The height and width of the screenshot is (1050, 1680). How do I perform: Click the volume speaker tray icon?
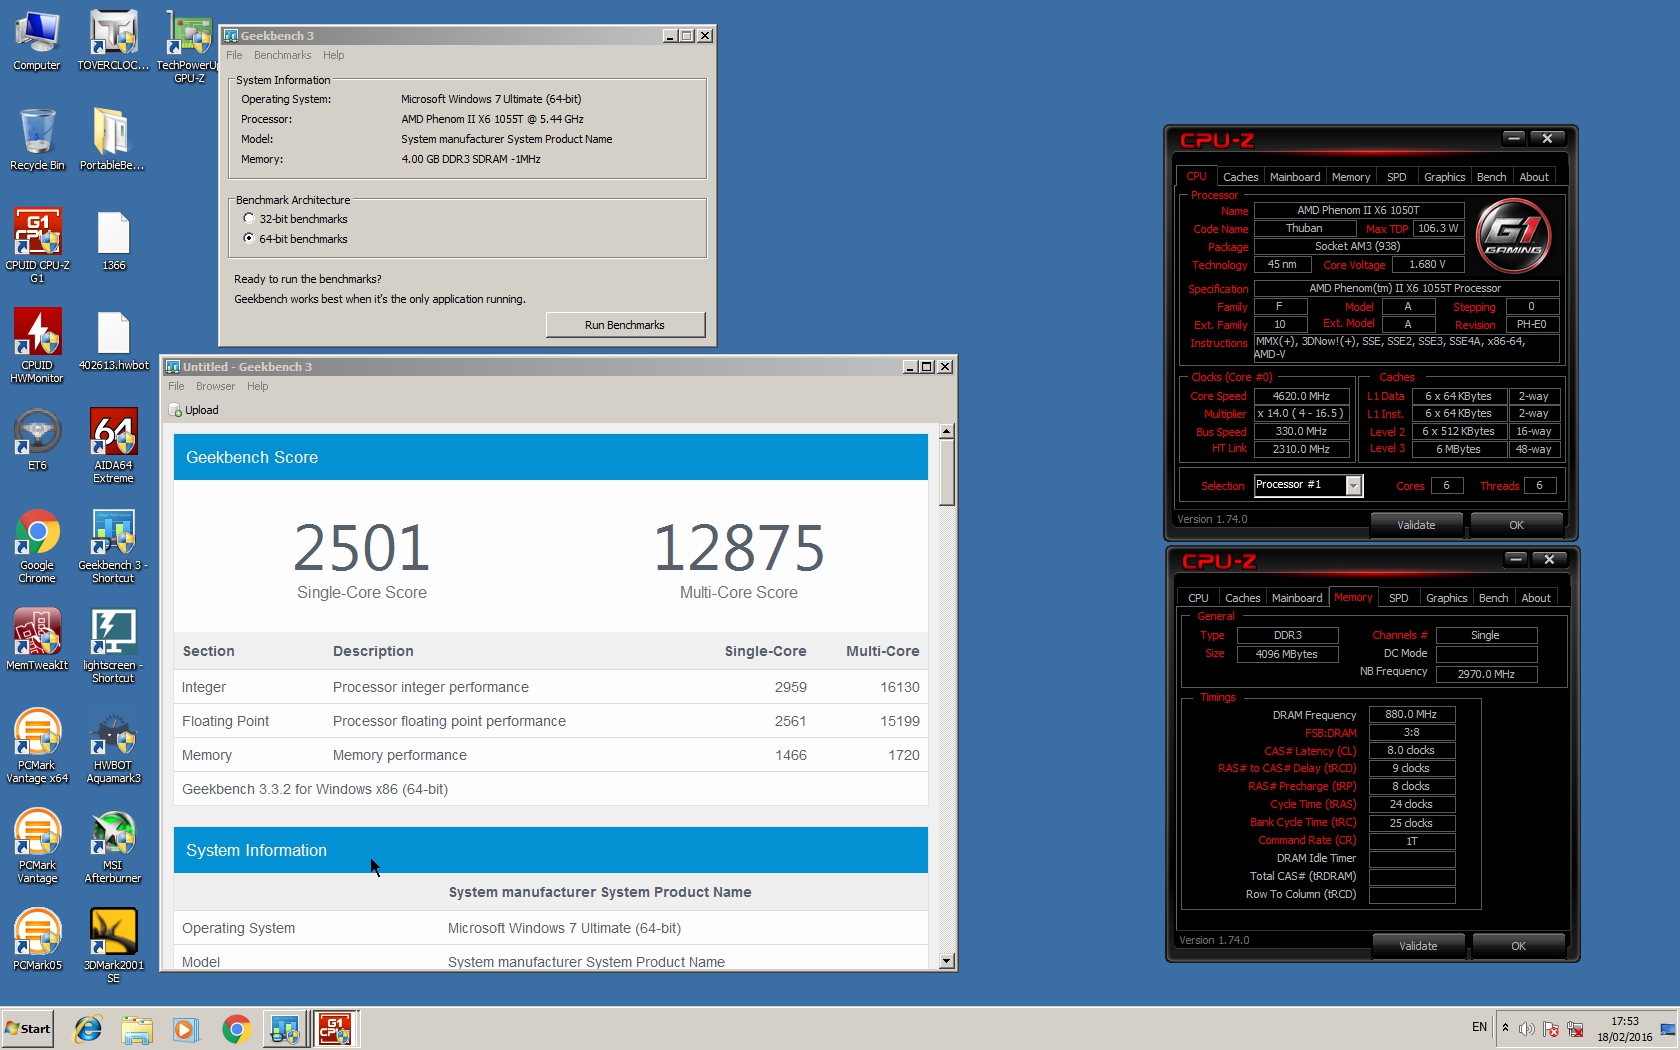pos(1526,1029)
